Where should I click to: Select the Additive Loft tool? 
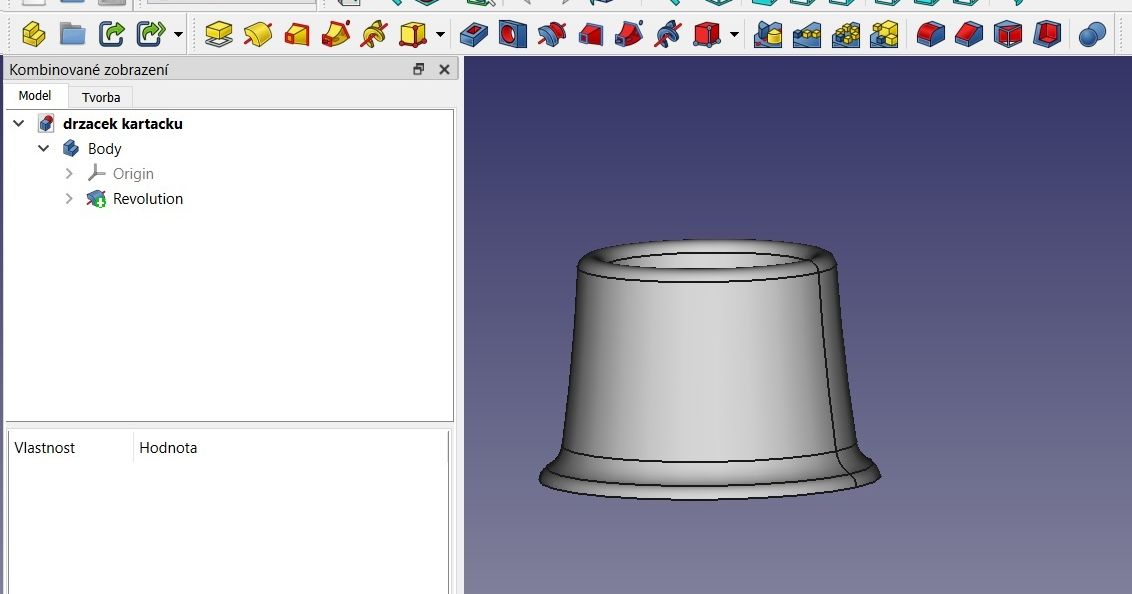[x=297, y=34]
